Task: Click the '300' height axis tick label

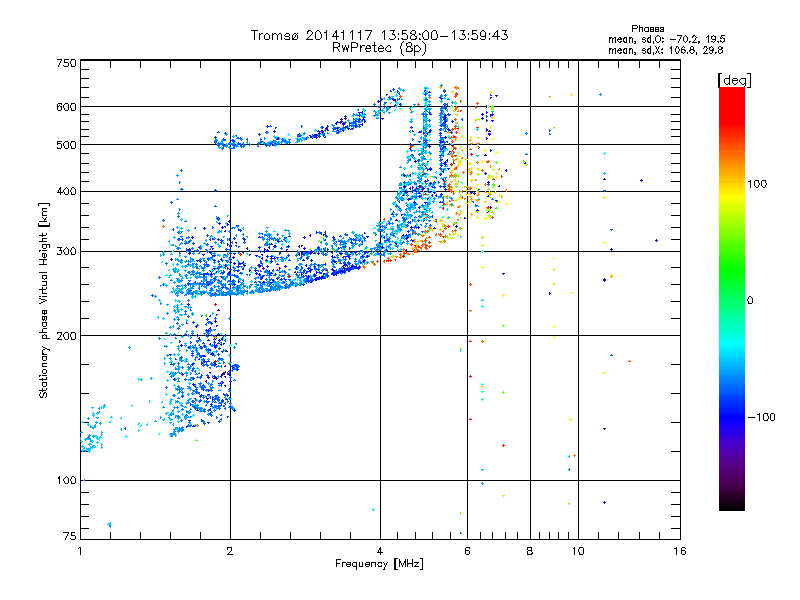Action: pyautogui.click(x=67, y=252)
